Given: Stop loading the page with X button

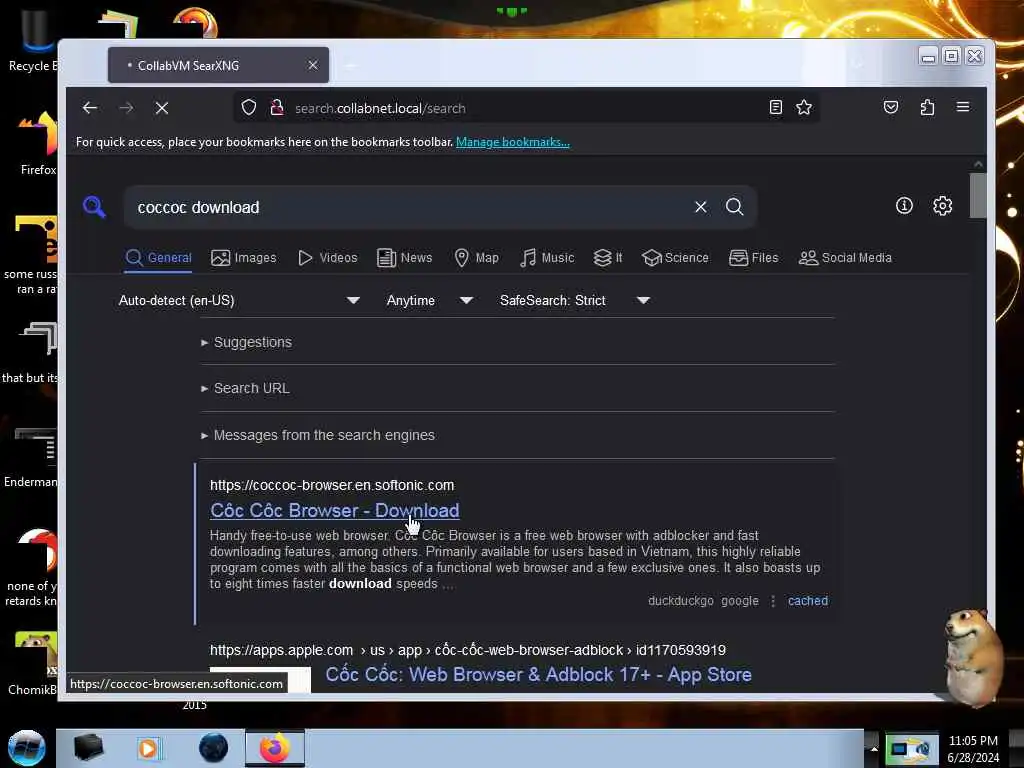Looking at the screenshot, I should click(162, 108).
